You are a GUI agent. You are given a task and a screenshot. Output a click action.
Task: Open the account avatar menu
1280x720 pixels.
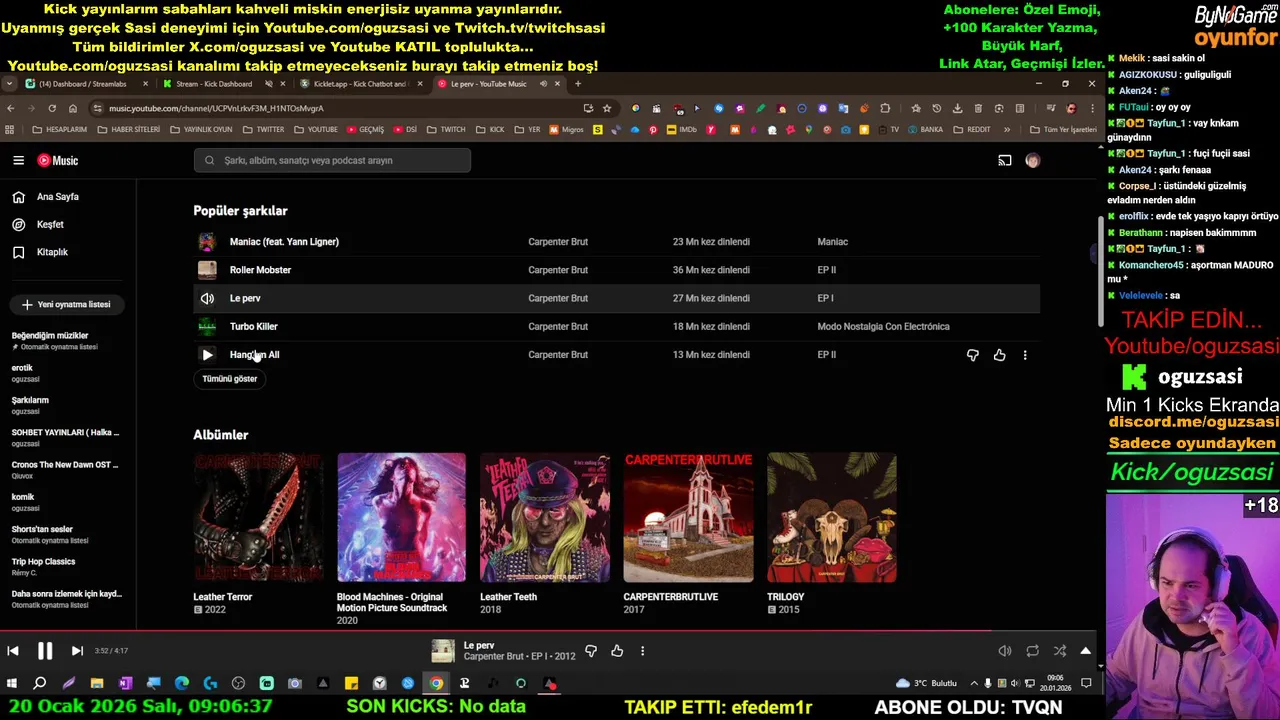(x=1033, y=160)
